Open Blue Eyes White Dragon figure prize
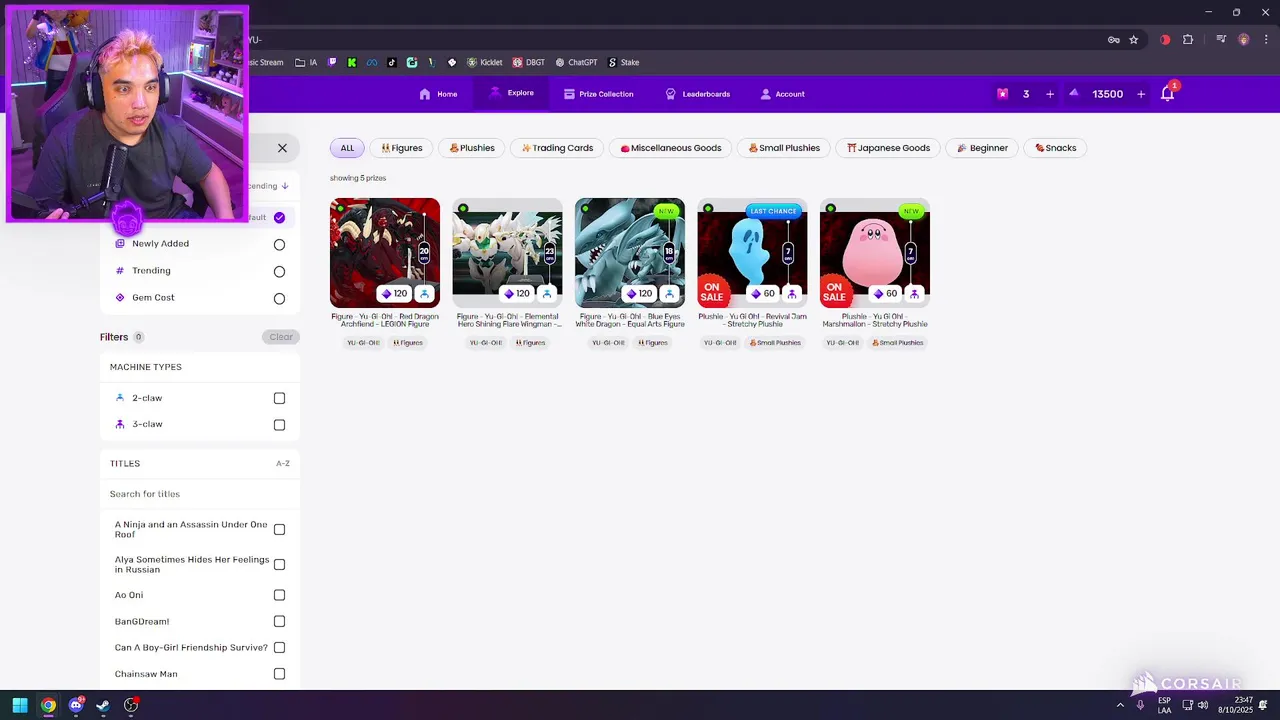This screenshot has width=1280, height=720. (630, 253)
